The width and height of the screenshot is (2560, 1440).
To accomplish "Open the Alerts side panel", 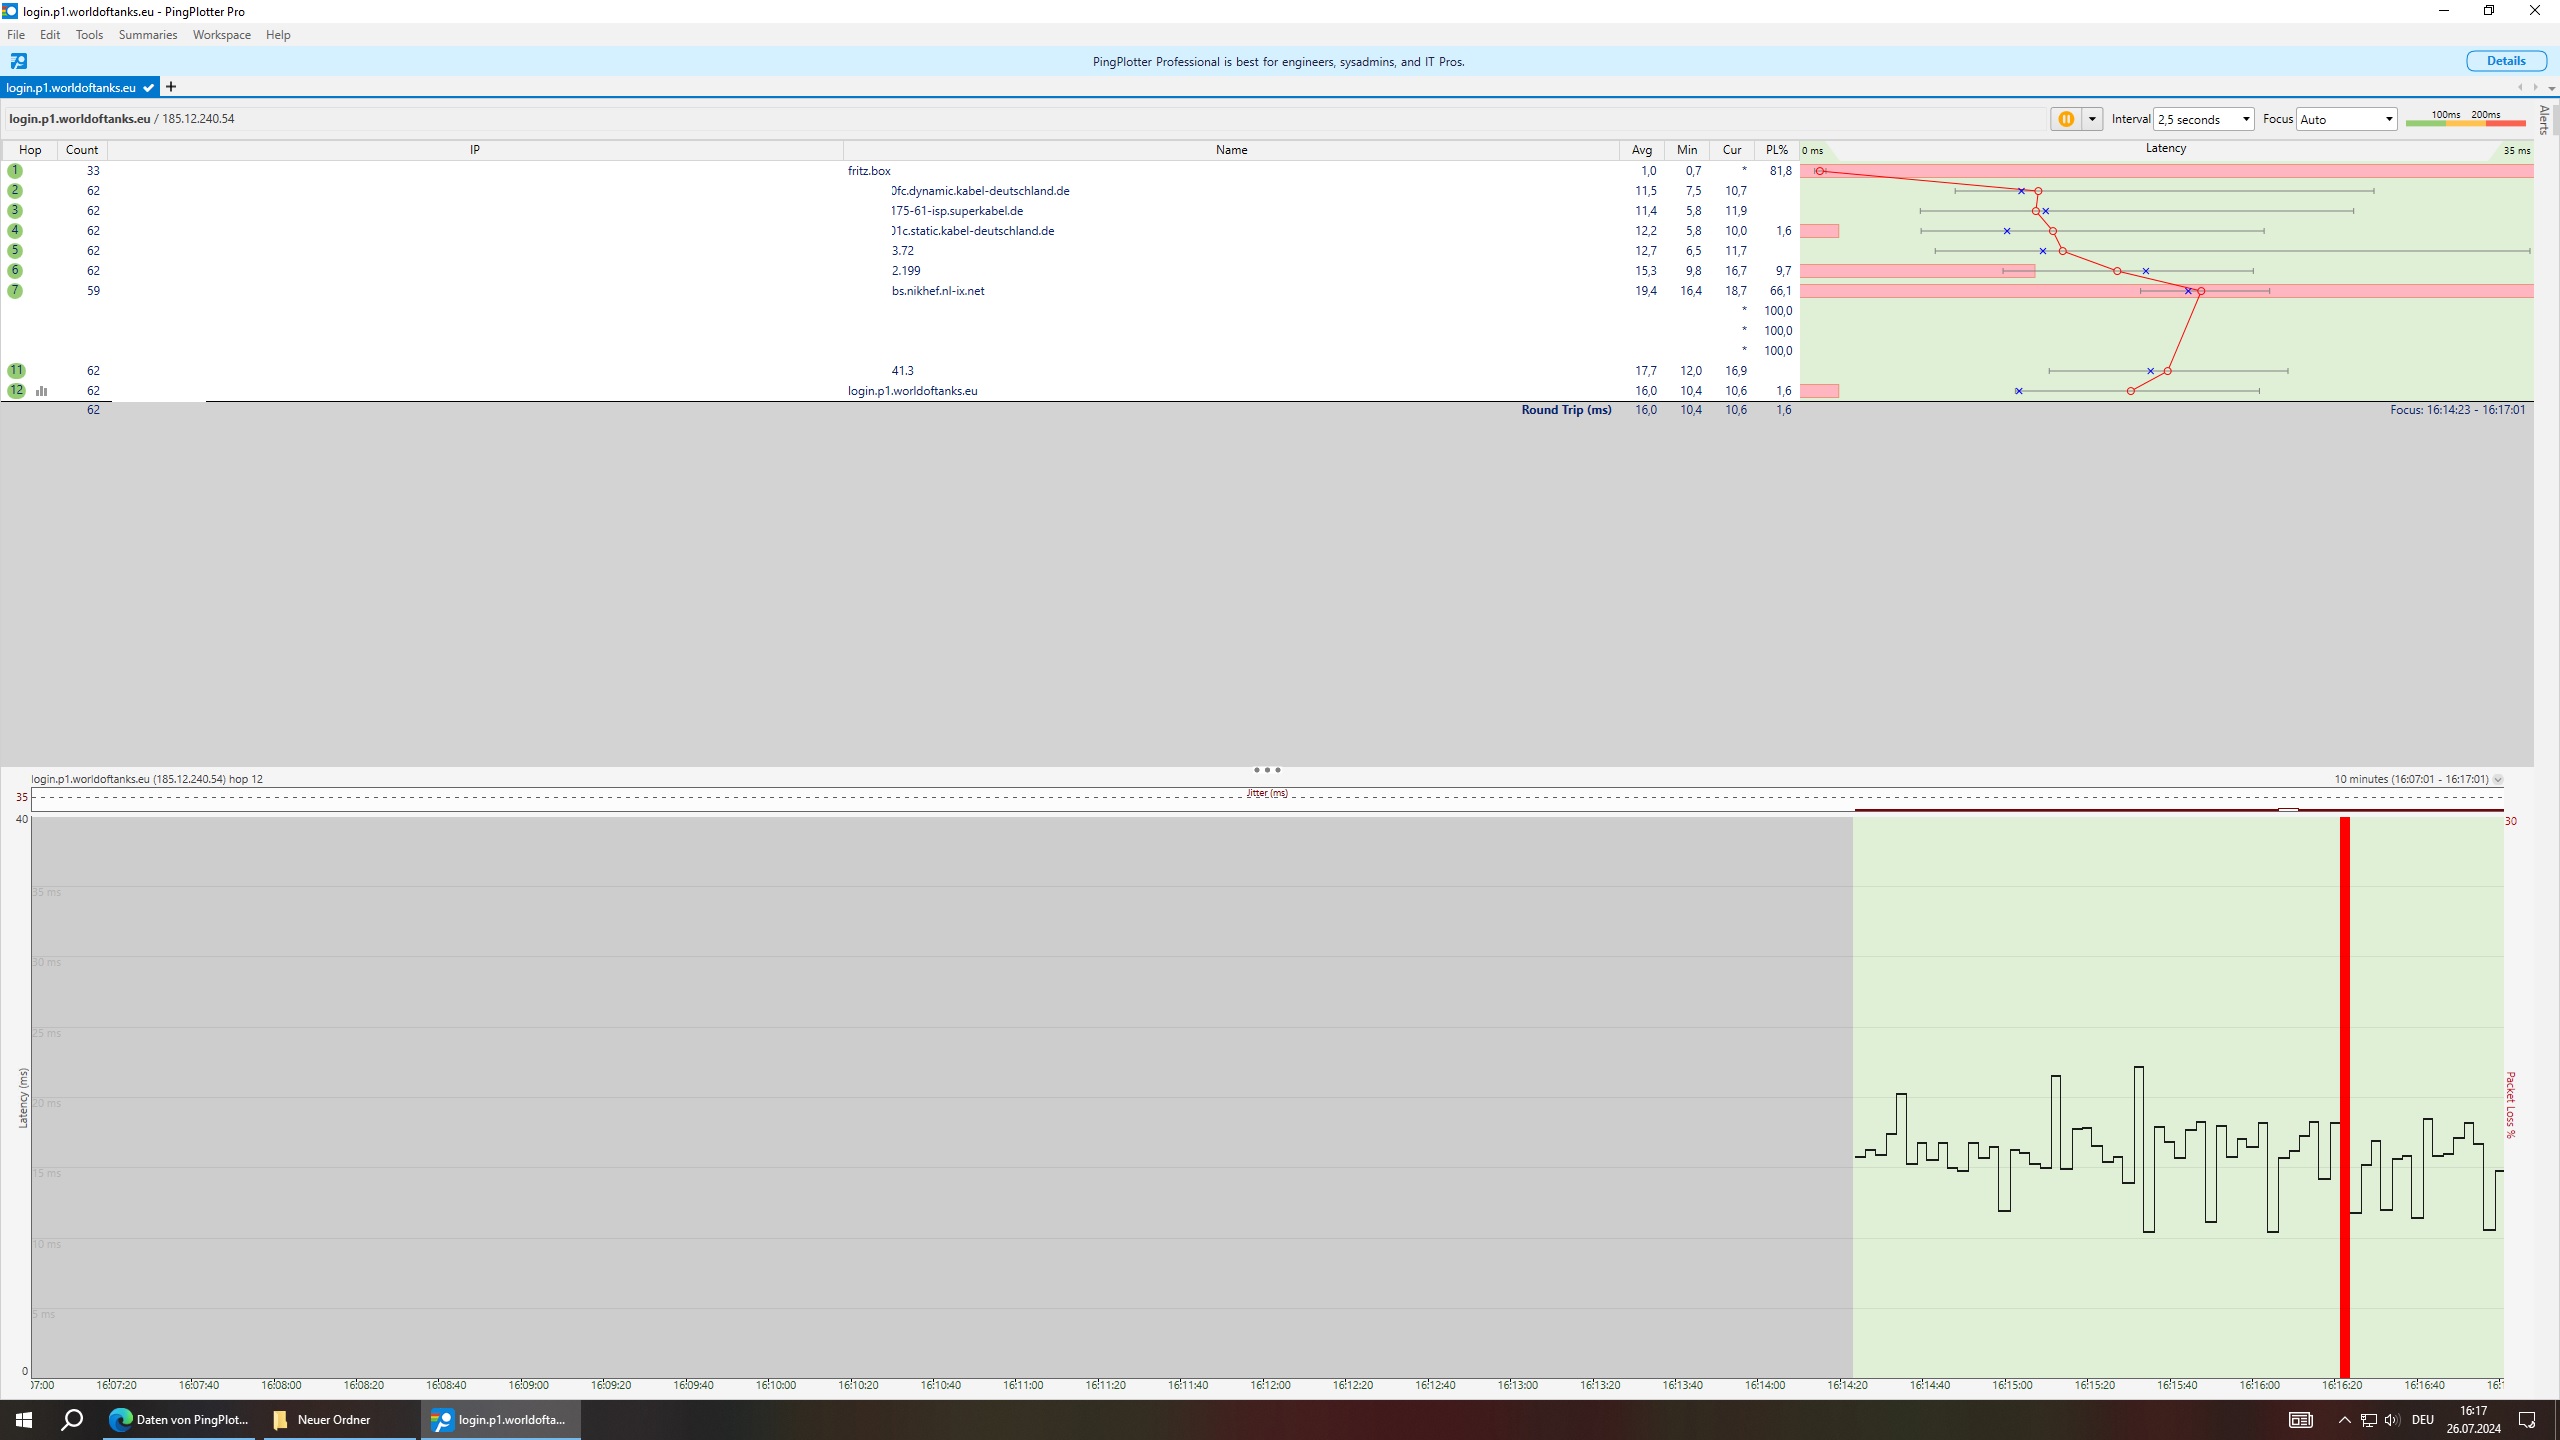I will (x=2543, y=120).
